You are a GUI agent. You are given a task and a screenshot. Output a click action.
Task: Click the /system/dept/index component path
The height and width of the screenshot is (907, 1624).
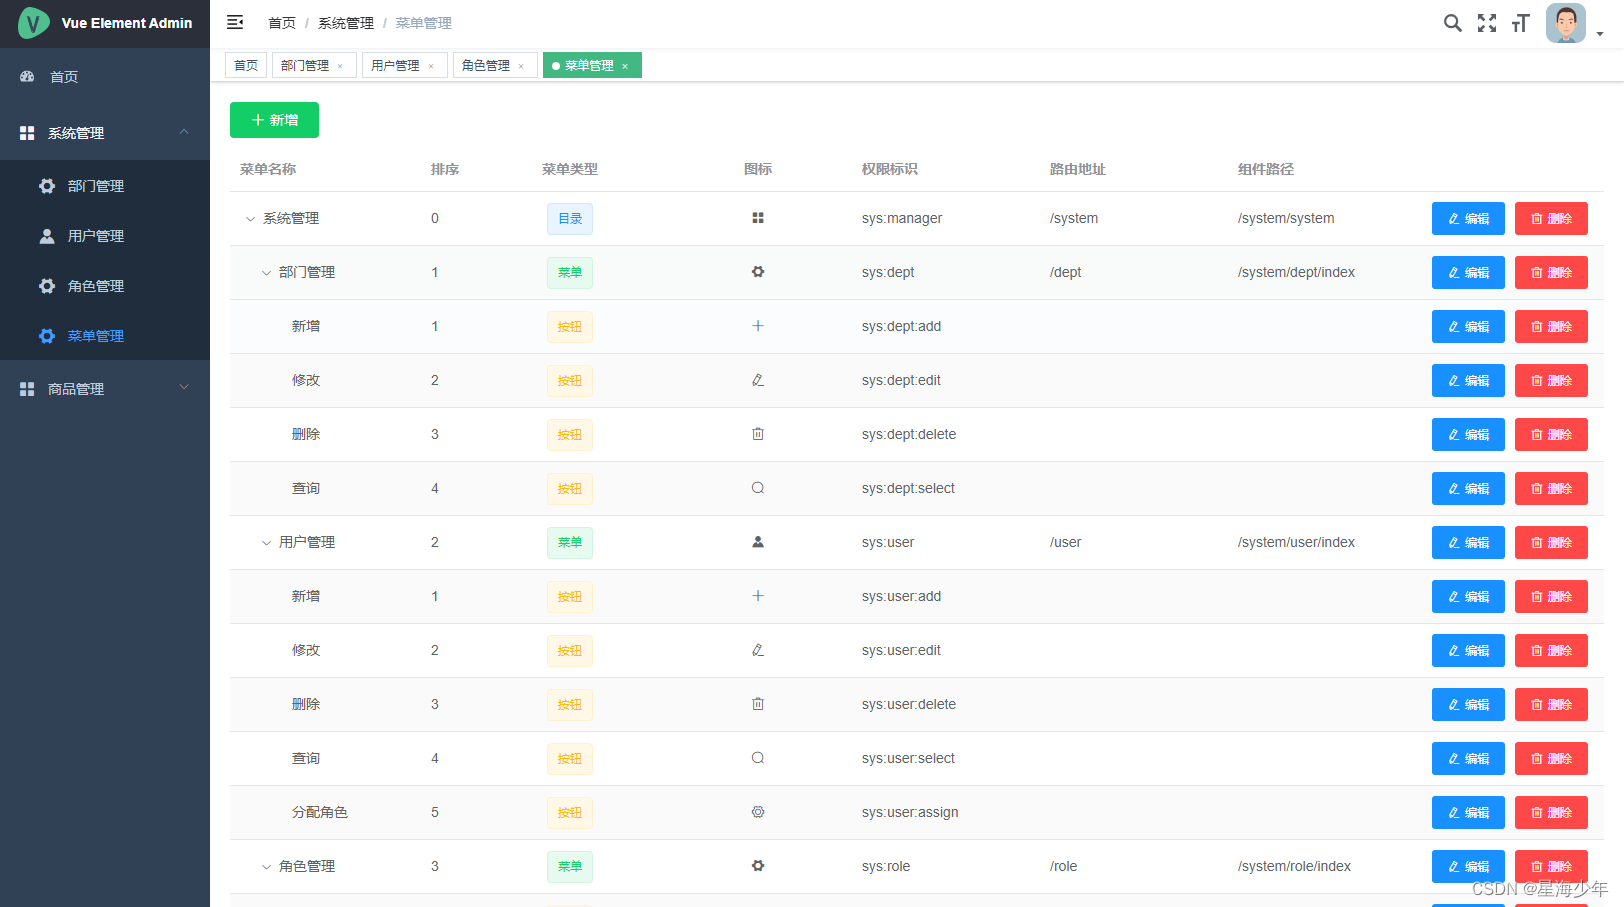tap(1296, 272)
